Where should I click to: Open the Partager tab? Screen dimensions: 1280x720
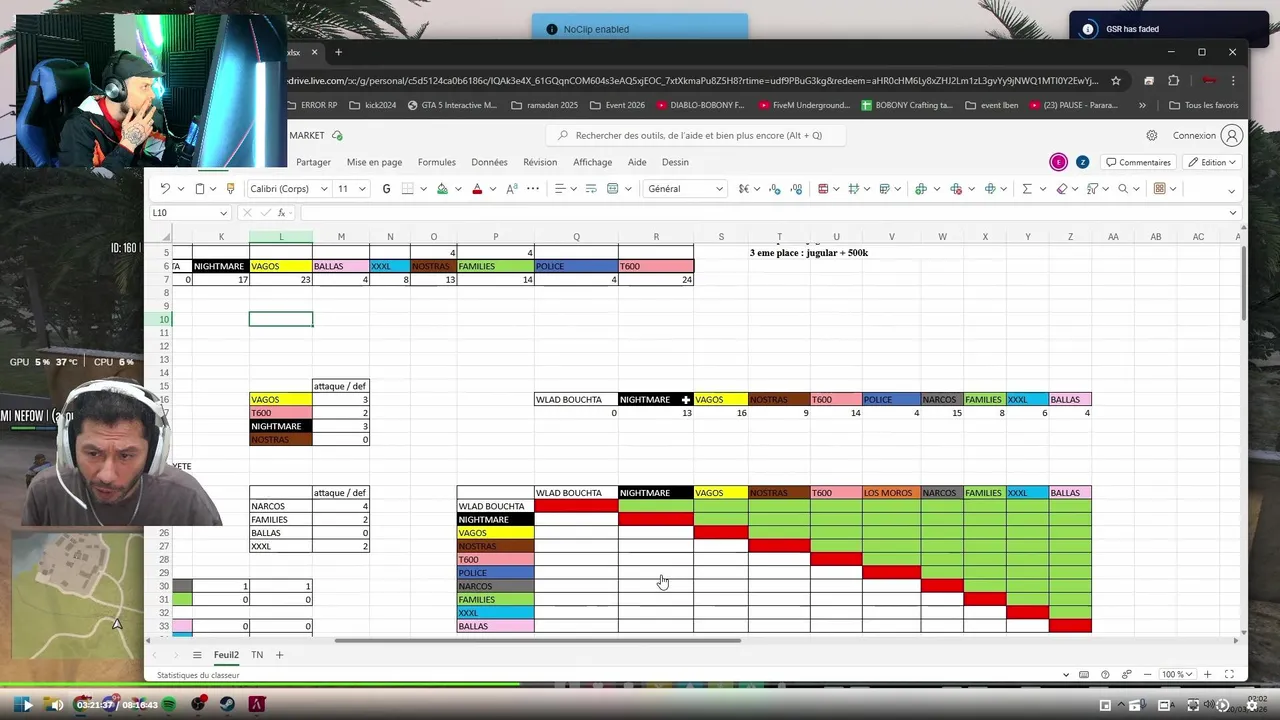coord(313,162)
